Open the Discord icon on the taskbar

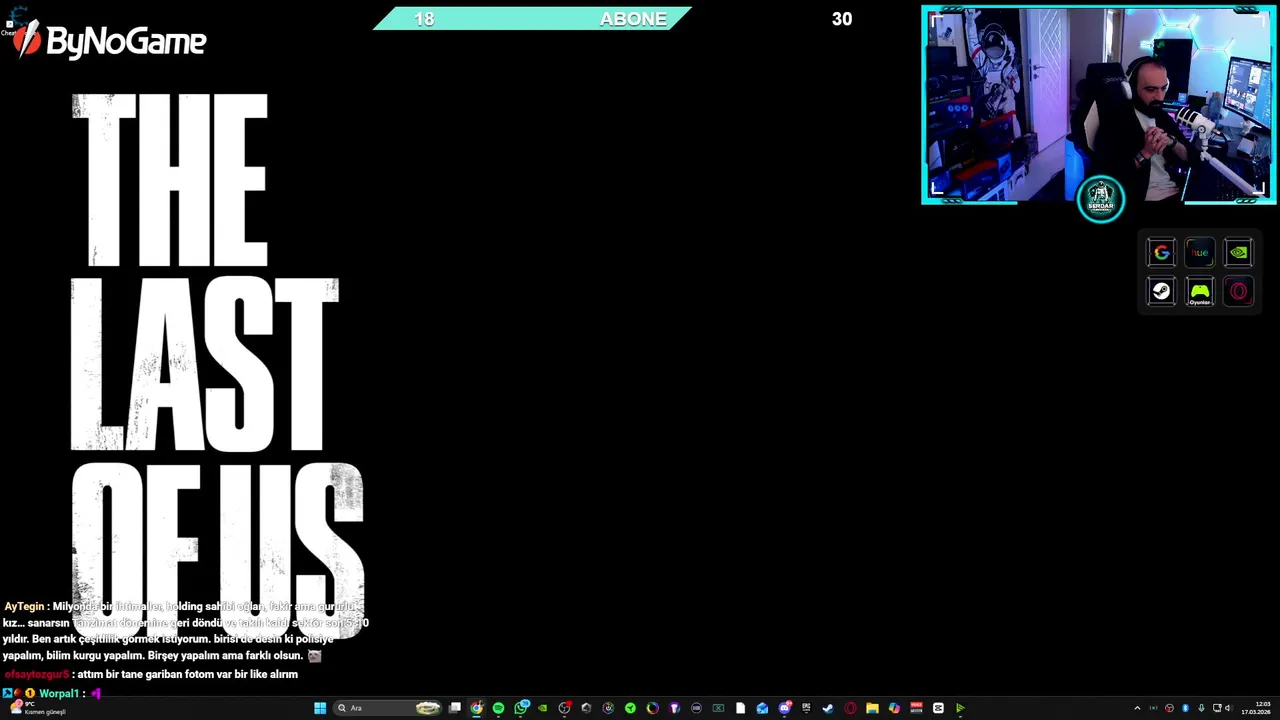[784, 708]
